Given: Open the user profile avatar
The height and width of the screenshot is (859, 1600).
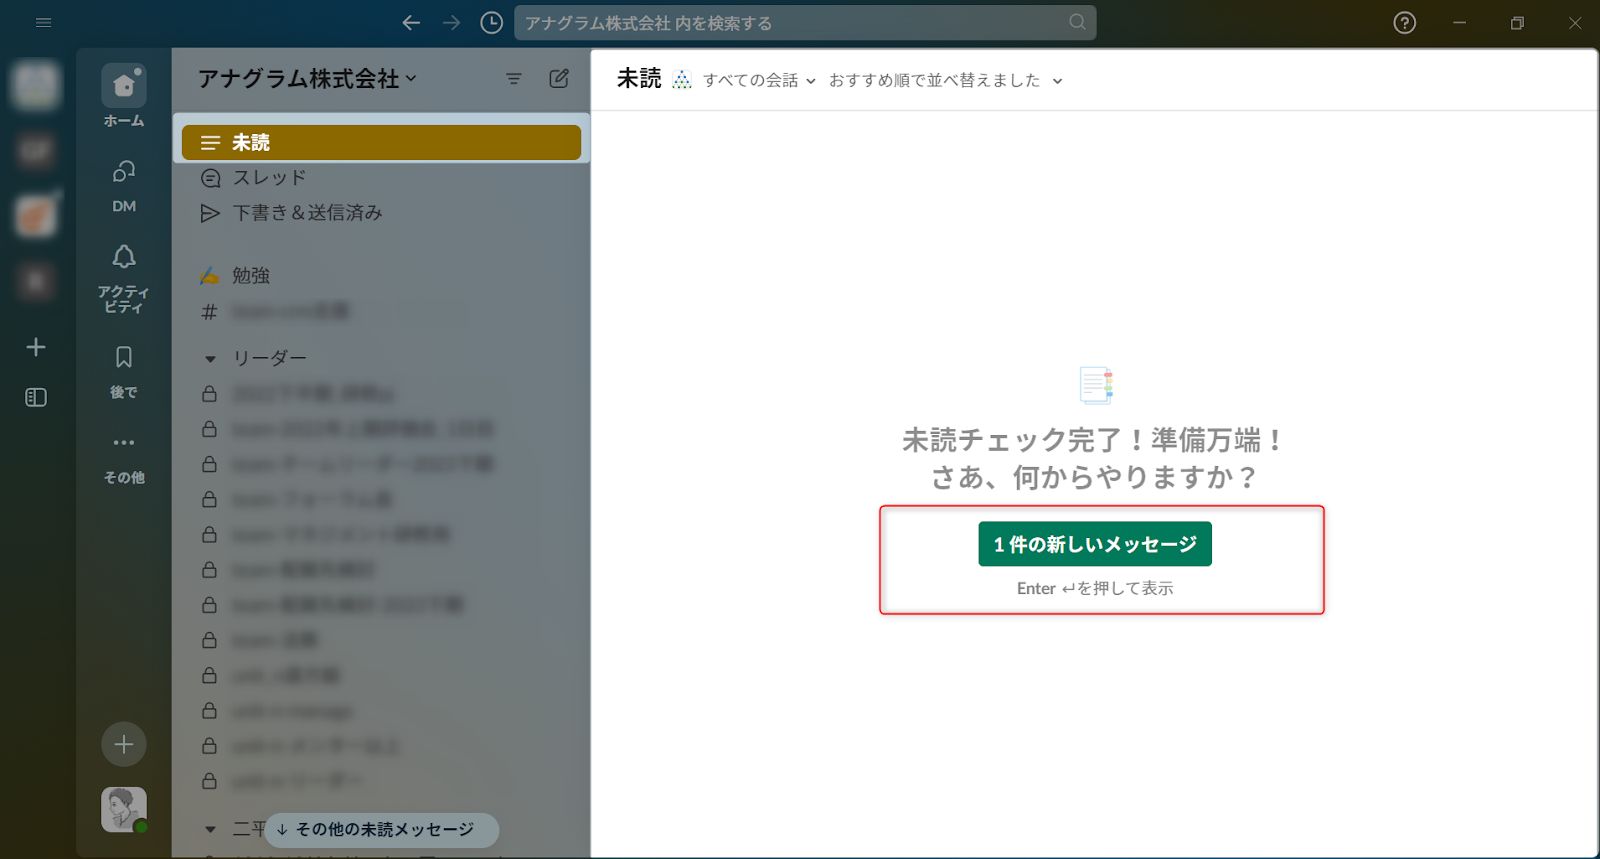Looking at the screenshot, I should click(124, 809).
